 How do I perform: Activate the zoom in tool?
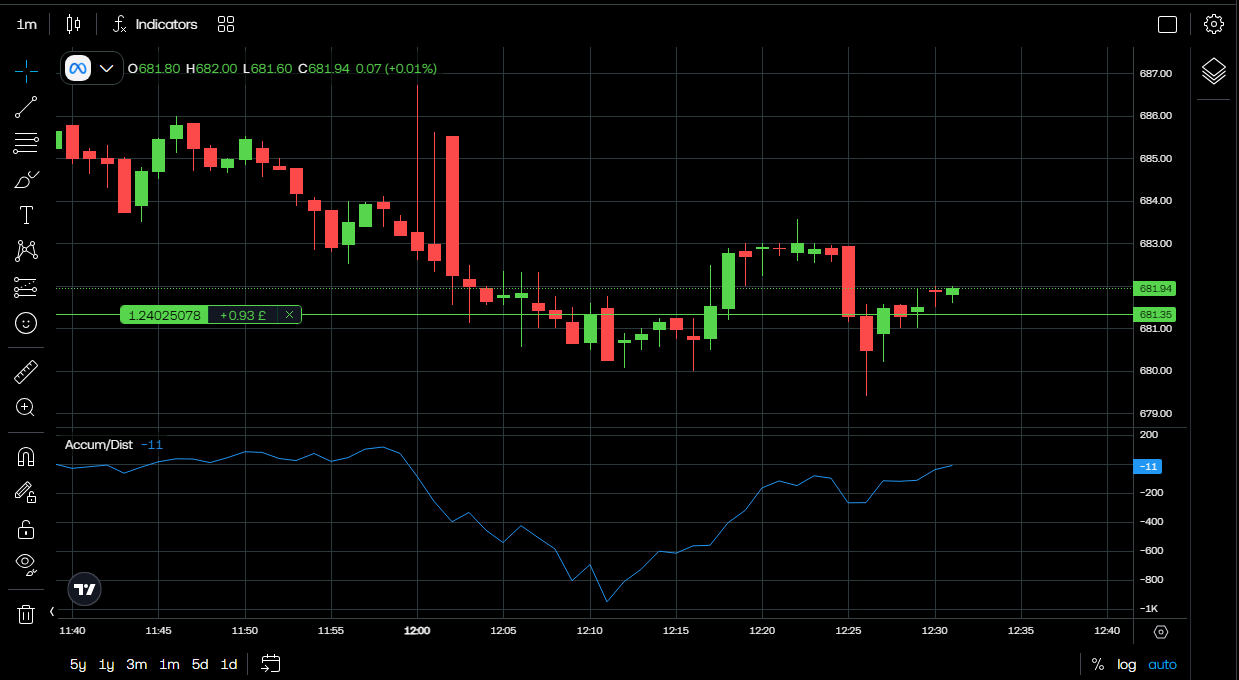coord(26,407)
